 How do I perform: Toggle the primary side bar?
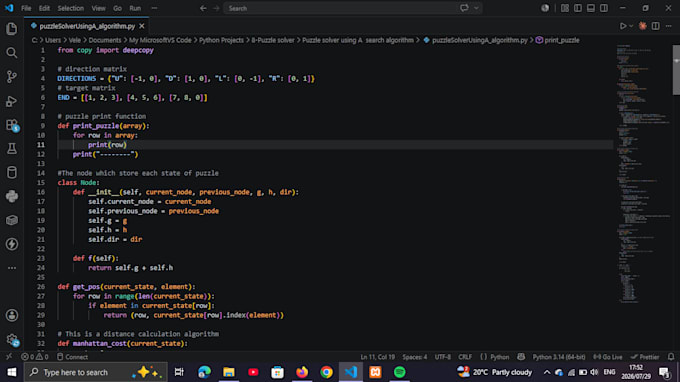click(x=578, y=8)
